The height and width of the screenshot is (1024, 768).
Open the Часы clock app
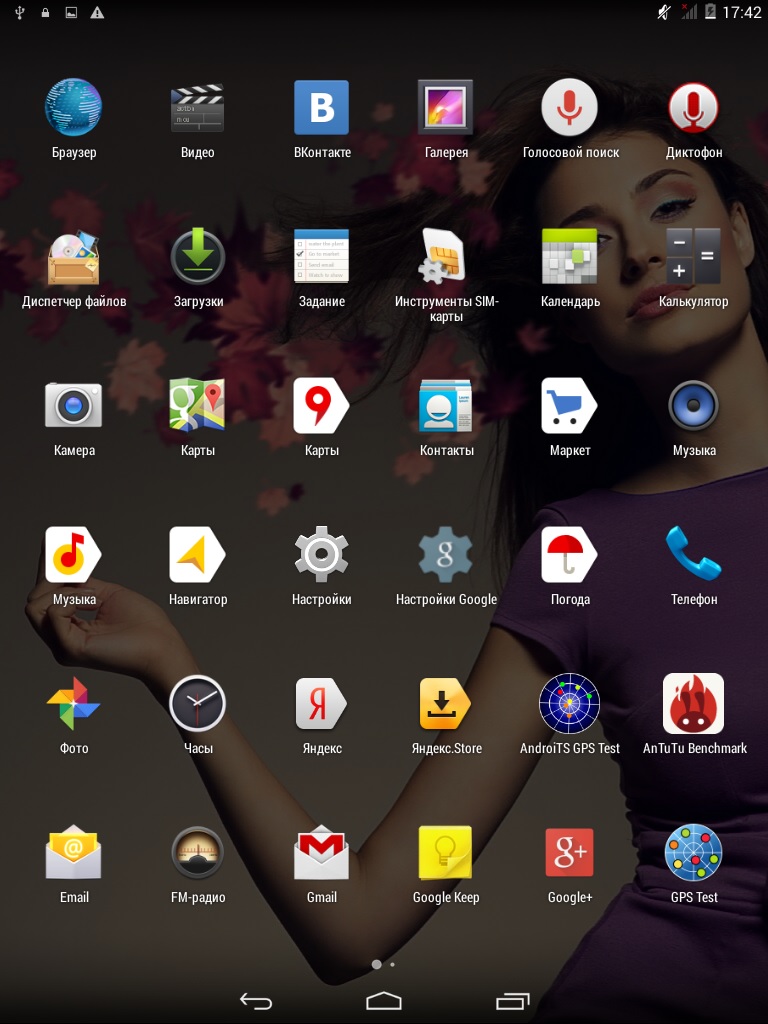click(197, 703)
